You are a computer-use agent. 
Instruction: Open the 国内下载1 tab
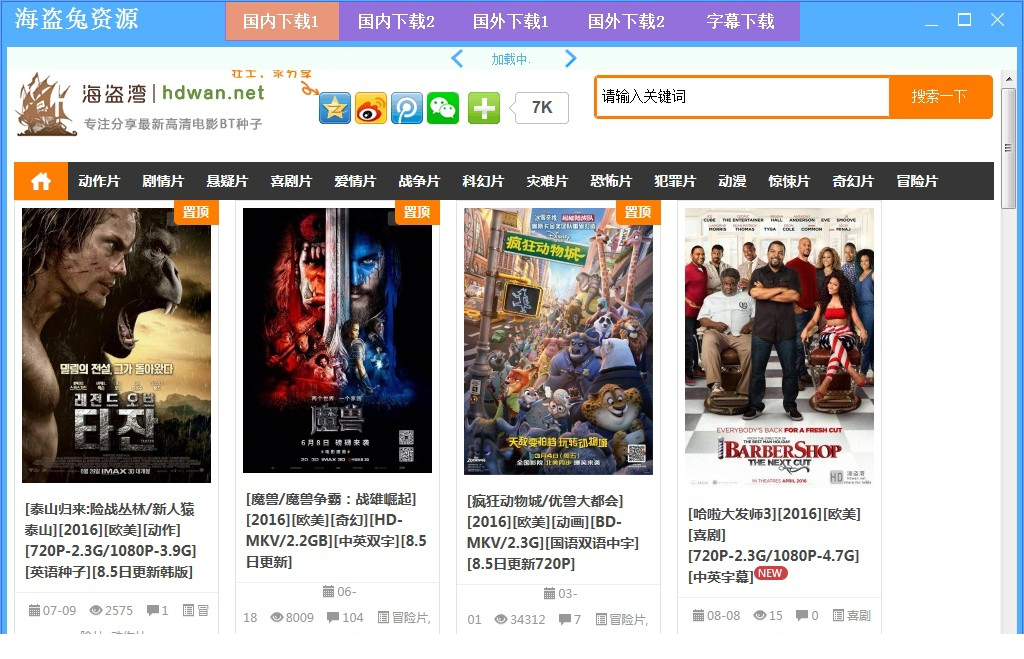pos(282,22)
